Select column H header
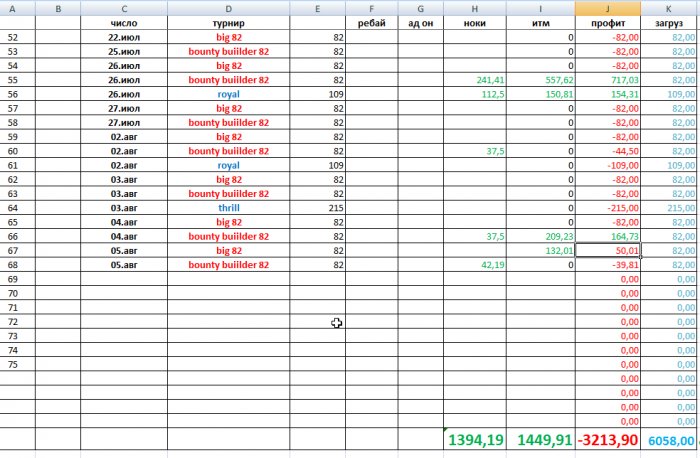 click(475, 8)
